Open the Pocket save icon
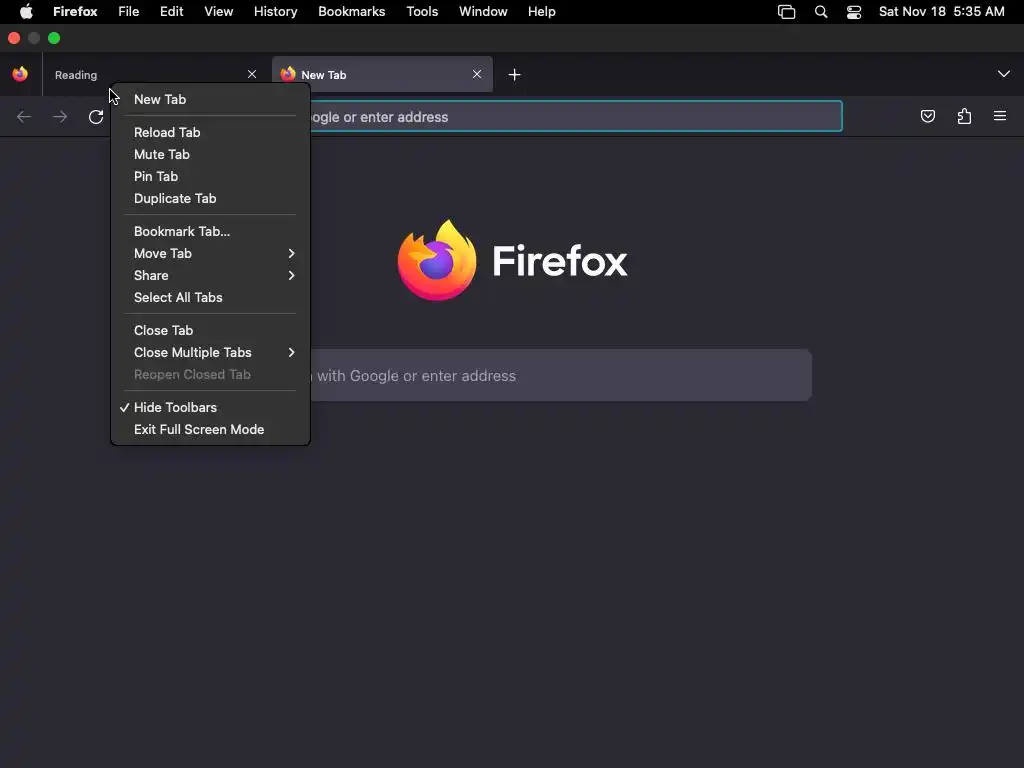 coord(928,116)
